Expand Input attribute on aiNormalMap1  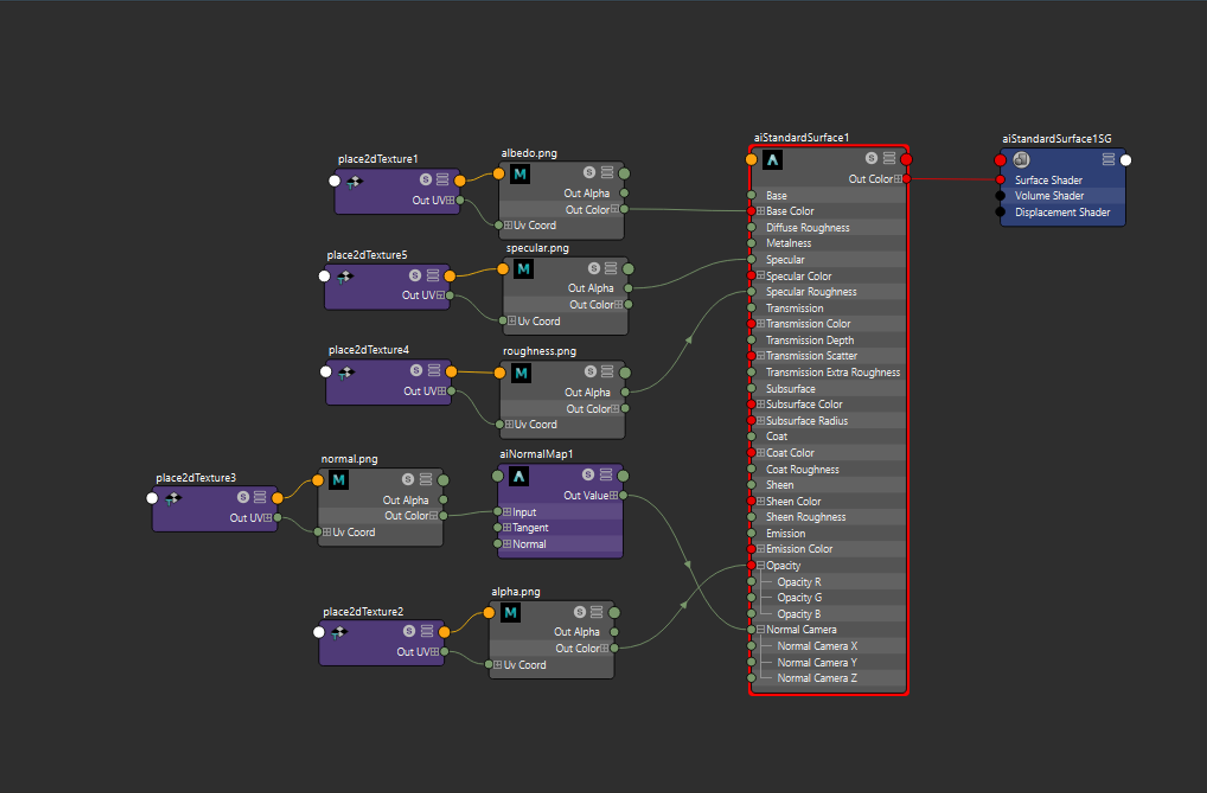coord(507,512)
